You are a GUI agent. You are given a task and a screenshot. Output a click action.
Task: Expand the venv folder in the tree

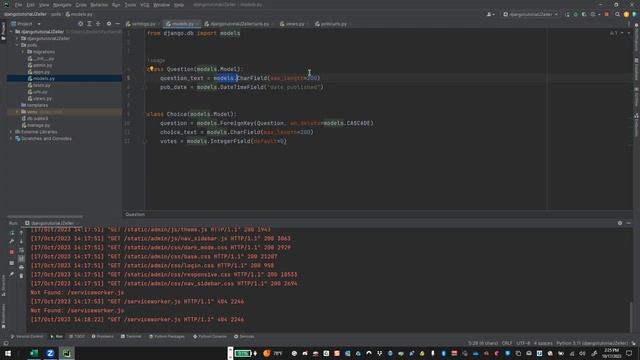point(17,112)
